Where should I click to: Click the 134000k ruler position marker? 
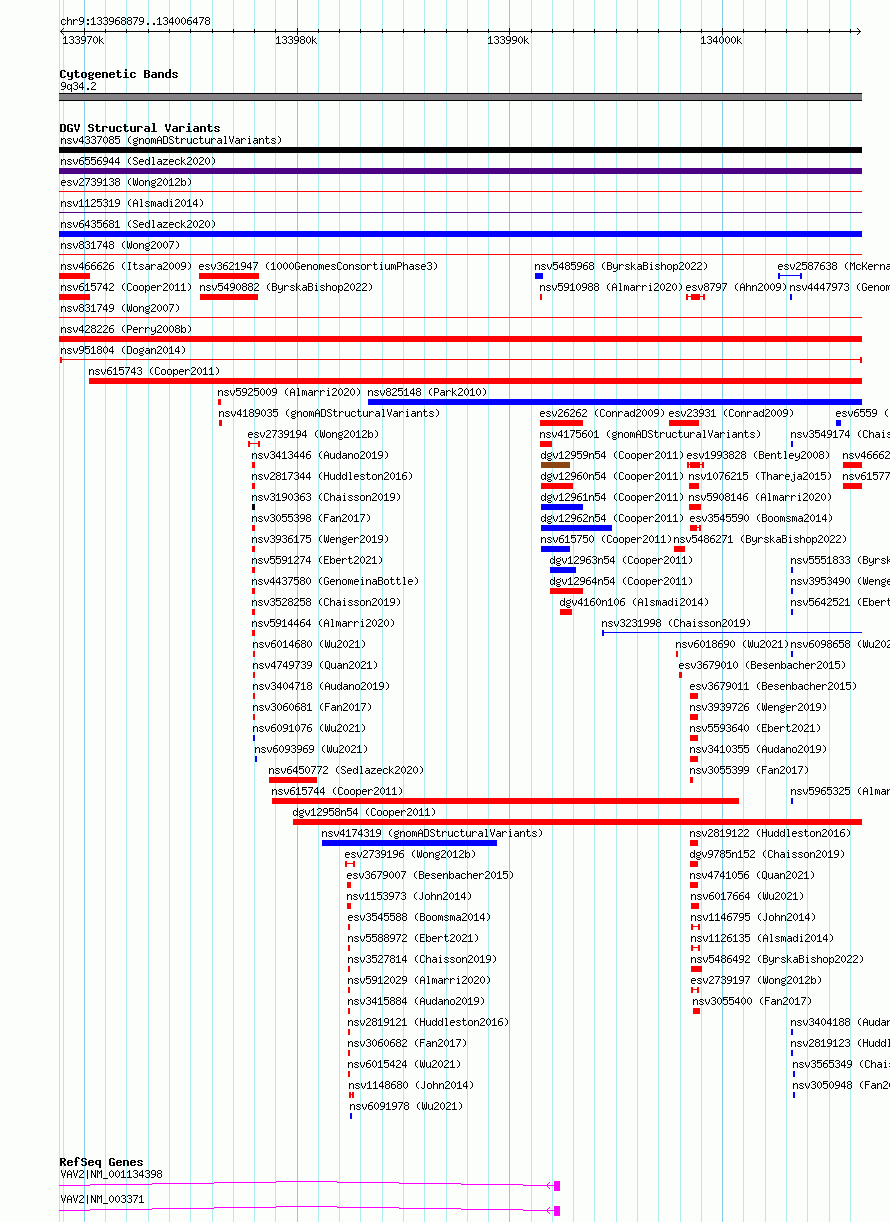pyautogui.click(x=721, y=40)
